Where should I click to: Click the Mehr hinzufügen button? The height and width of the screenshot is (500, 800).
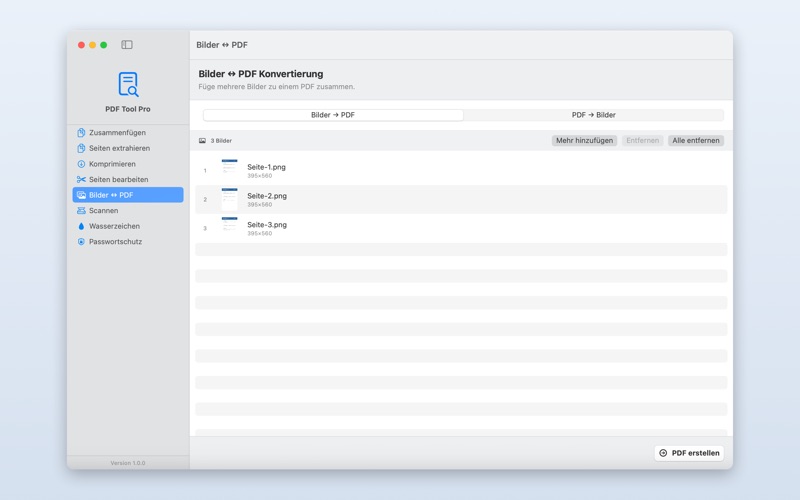click(x=584, y=141)
